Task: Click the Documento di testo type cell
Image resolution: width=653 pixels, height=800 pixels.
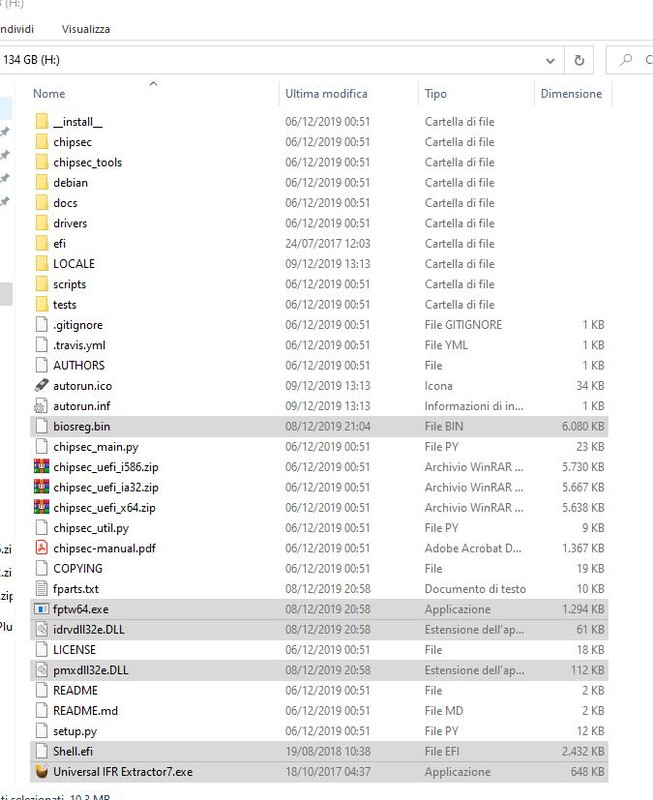Action: (x=475, y=589)
